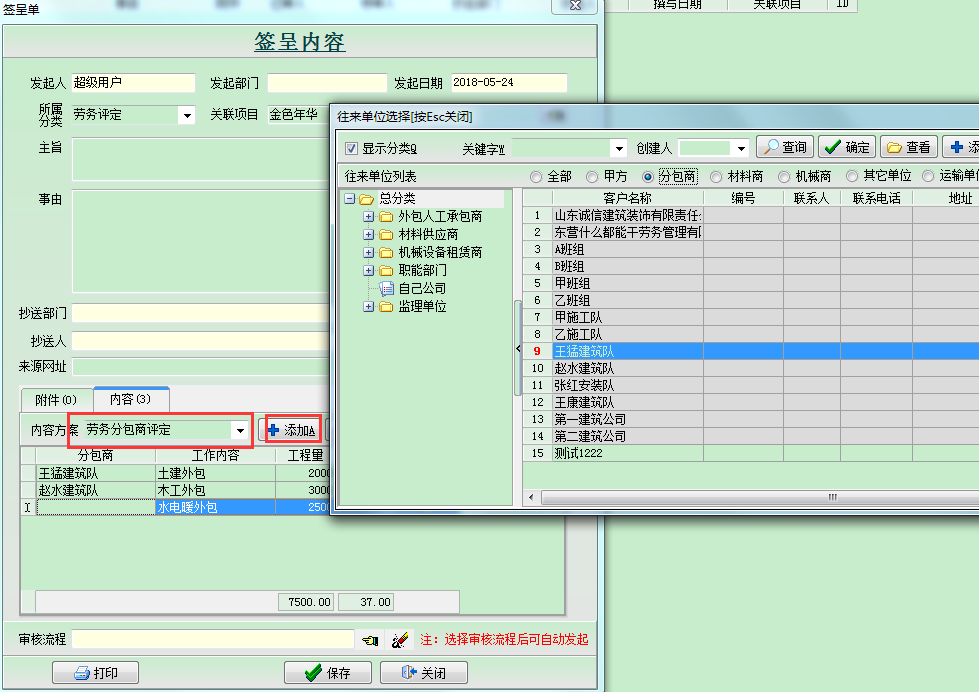Select the 全部 radio button
The height and width of the screenshot is (692, 979).
coord(536,176)
